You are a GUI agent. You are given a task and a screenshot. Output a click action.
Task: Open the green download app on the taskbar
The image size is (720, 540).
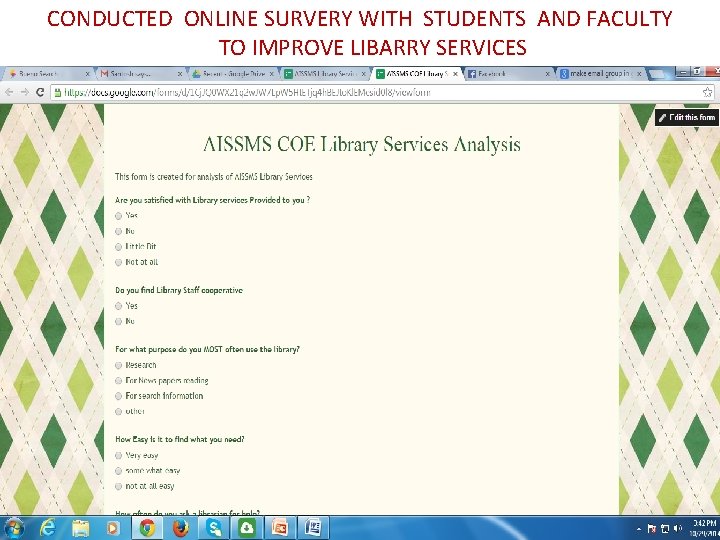pos(247,529)
